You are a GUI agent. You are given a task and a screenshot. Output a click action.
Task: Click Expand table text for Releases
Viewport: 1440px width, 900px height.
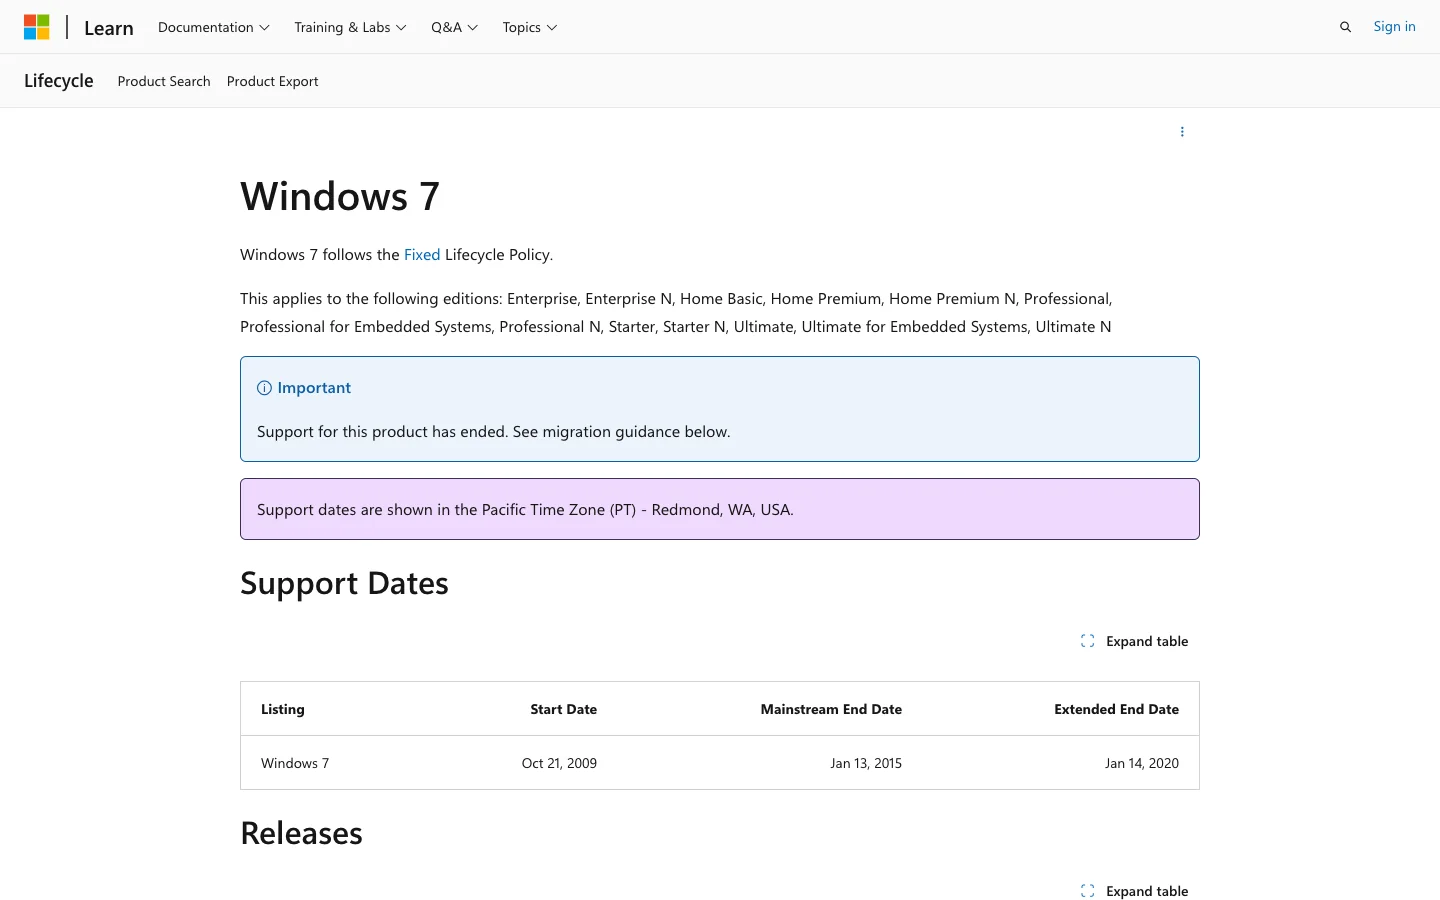[1147, 891]
